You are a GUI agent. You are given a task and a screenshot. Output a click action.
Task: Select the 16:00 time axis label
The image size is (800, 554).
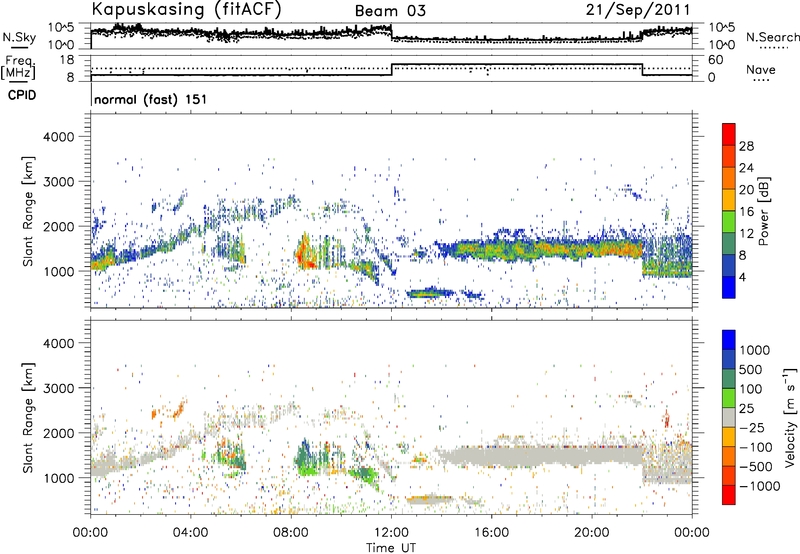point(491,533)
